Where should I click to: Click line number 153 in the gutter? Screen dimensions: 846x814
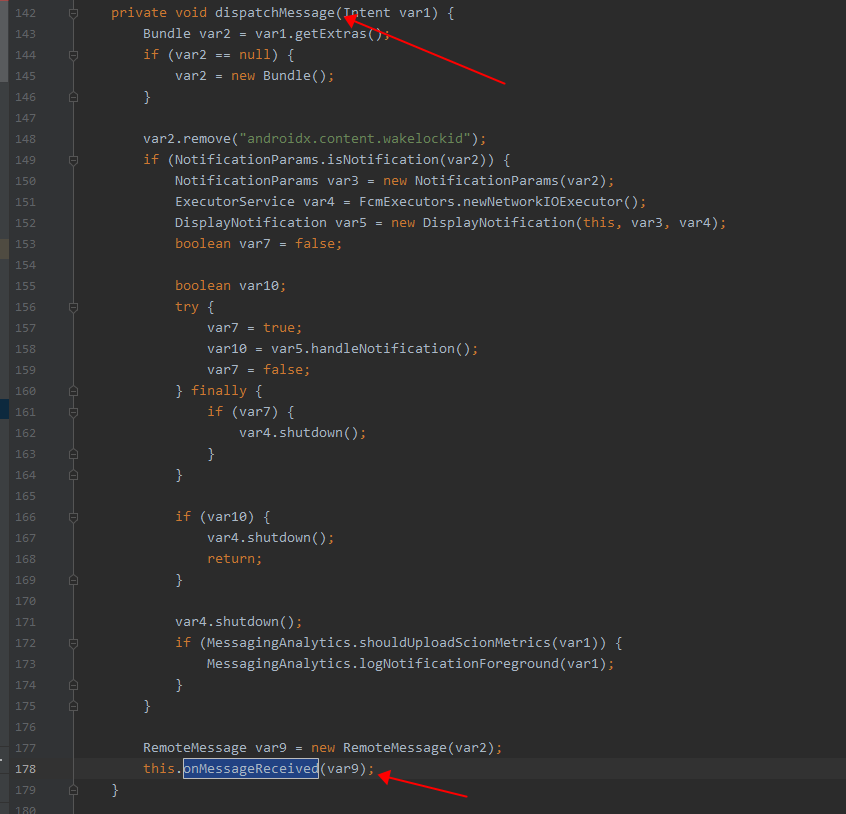click(25, 244)
